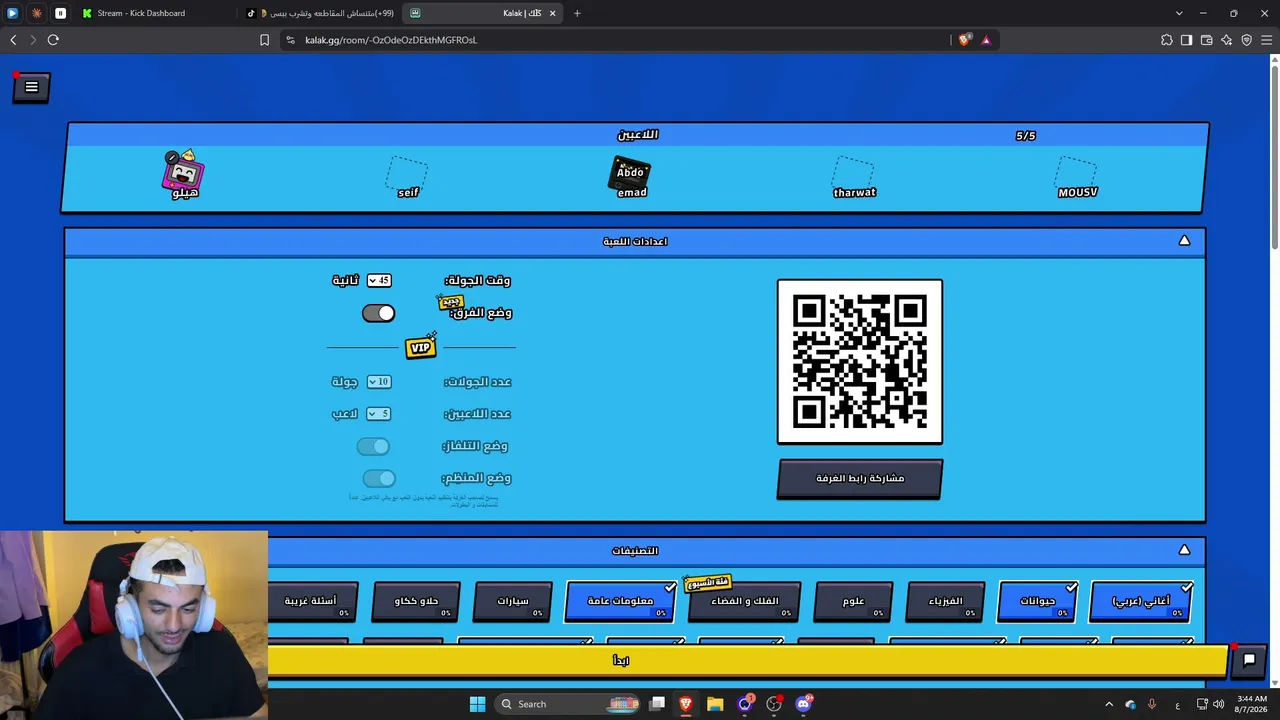Screen dimensions: 1280x720
Task: Open the rounds count dropdown showing 10
Action: click(379, 382)
